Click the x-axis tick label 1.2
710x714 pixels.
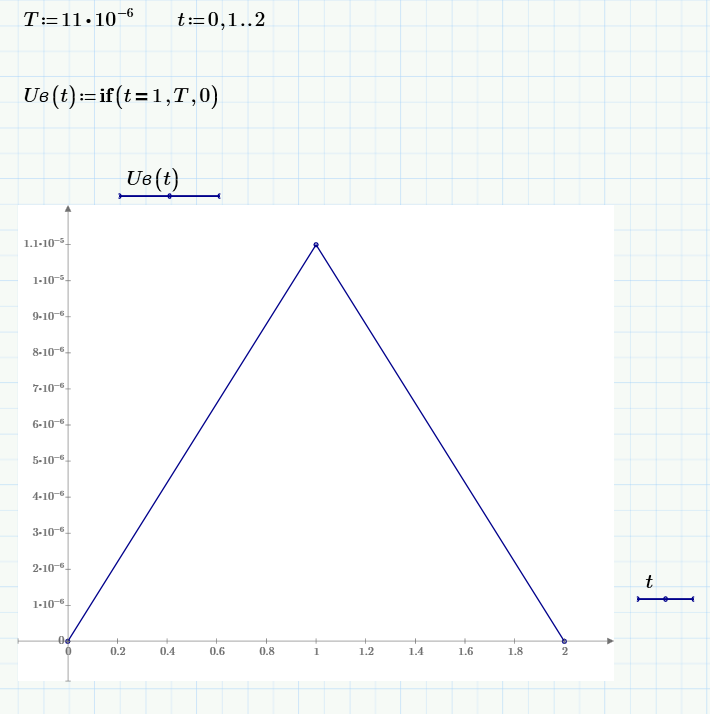pyautogui.click(x=366, y=652)
